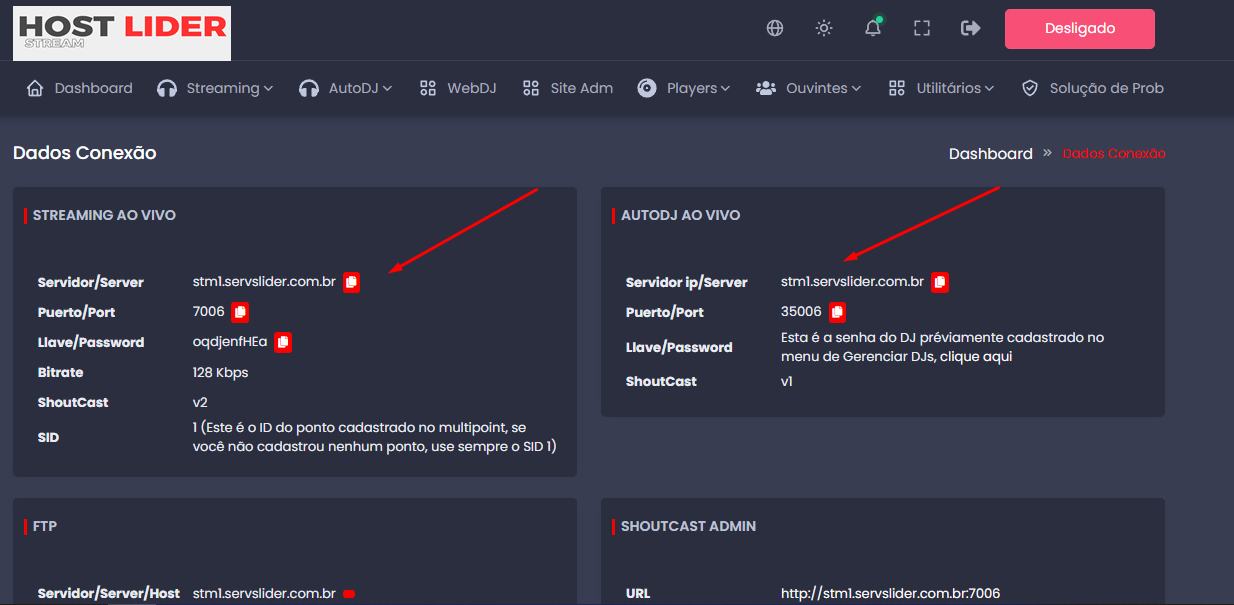Expand the Streaming dropdown menu
Image resolution: width=1234 pixels, height=605 pixels.
(215, 88)
